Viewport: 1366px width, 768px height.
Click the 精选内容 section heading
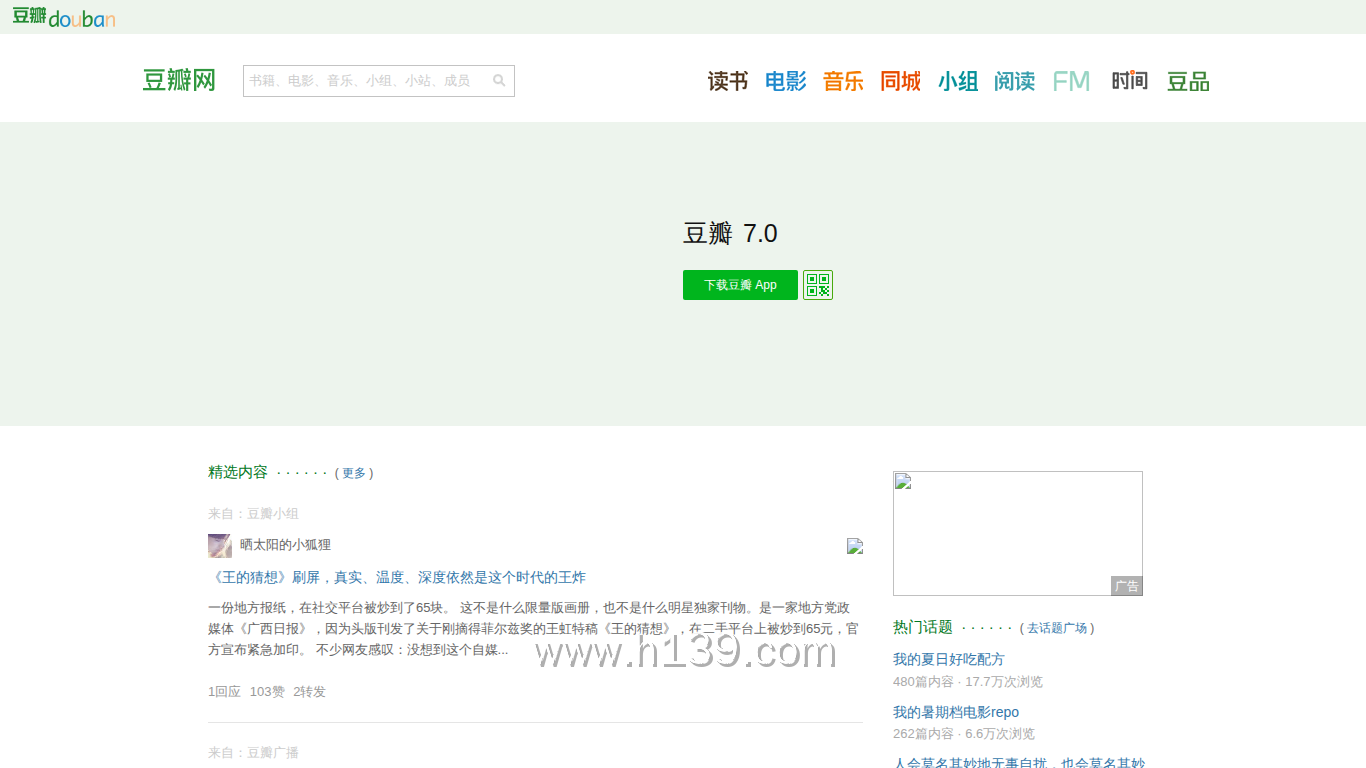pyautogui.click(x=238, y=472)
